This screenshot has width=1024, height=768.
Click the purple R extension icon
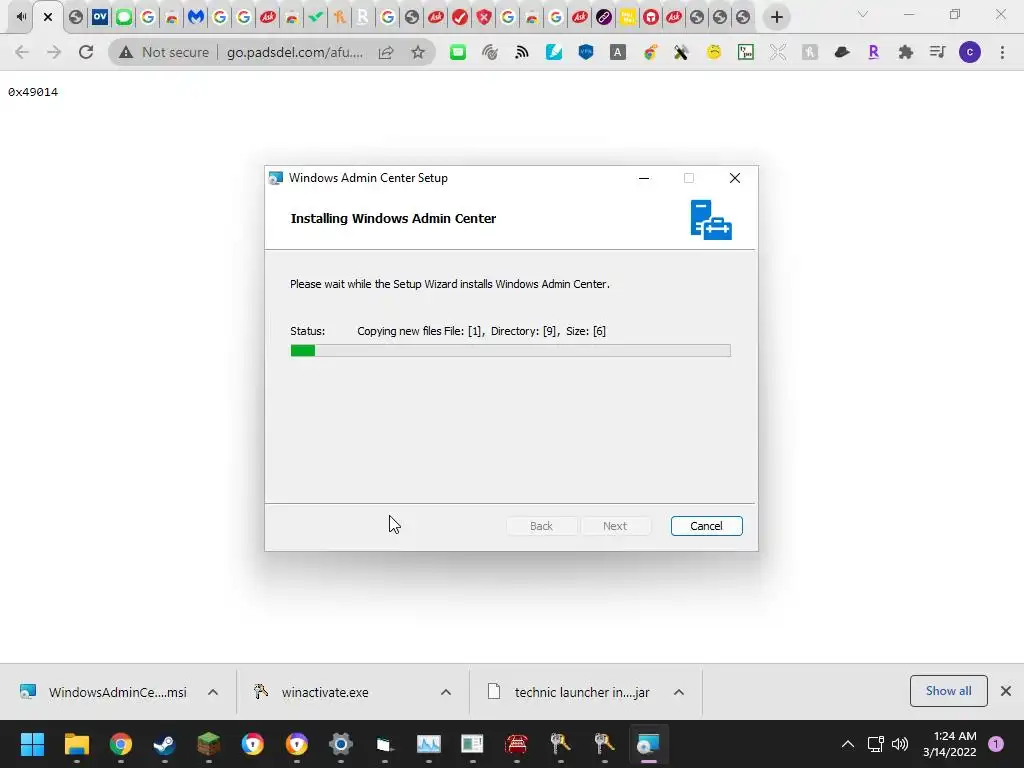(873, 52)
